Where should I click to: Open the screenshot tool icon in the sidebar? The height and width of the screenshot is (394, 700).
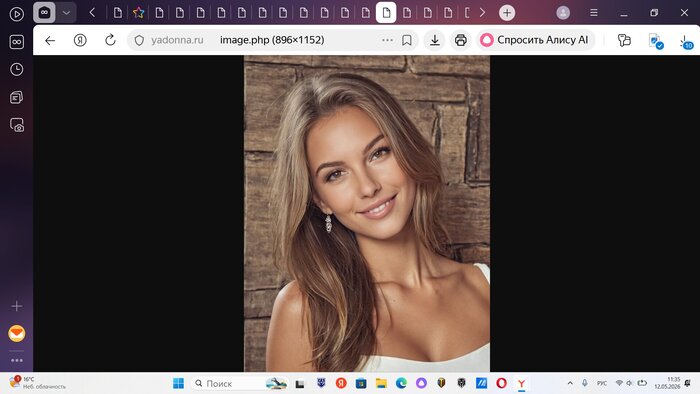[17, 125]
